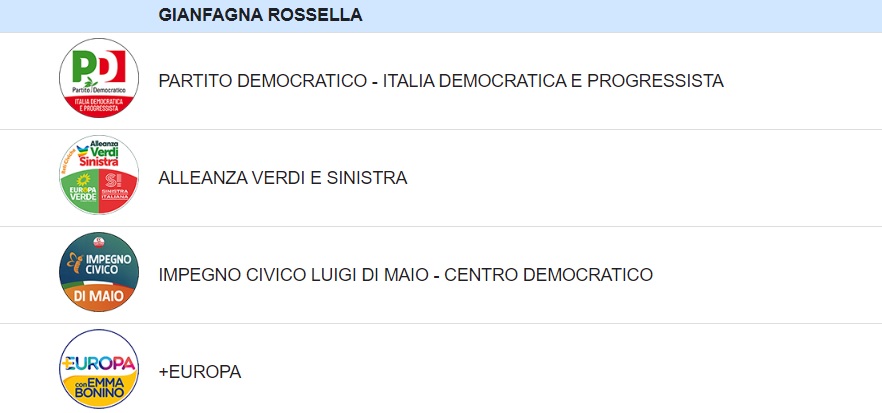Image resolution: width=882 pixels, height=413 pixels.
Task: Click the Europa Verde sunflower green quadrant
Action: coord(80,190)
